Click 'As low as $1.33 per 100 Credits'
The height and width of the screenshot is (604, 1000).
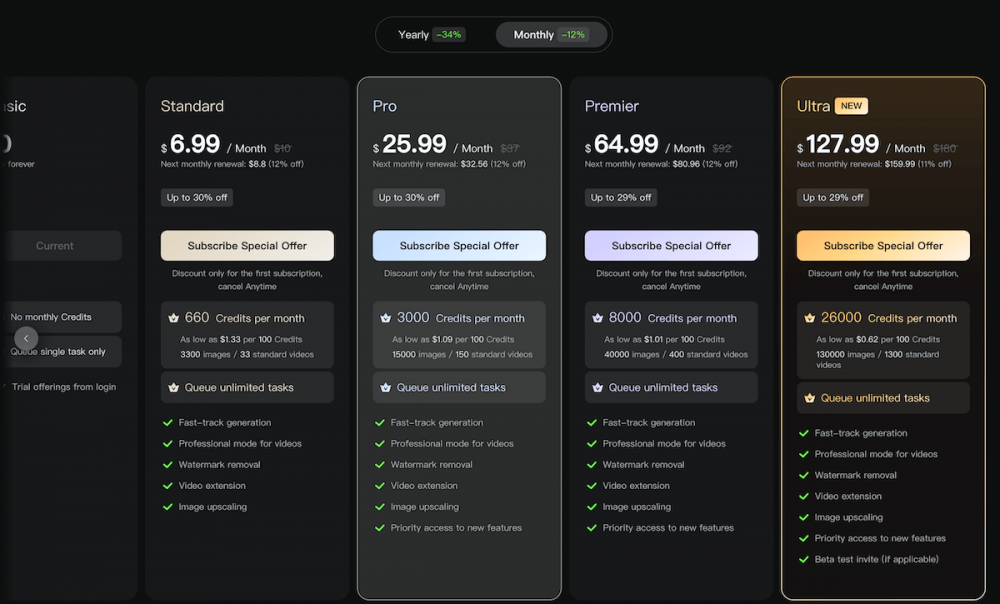click(241, 339)
